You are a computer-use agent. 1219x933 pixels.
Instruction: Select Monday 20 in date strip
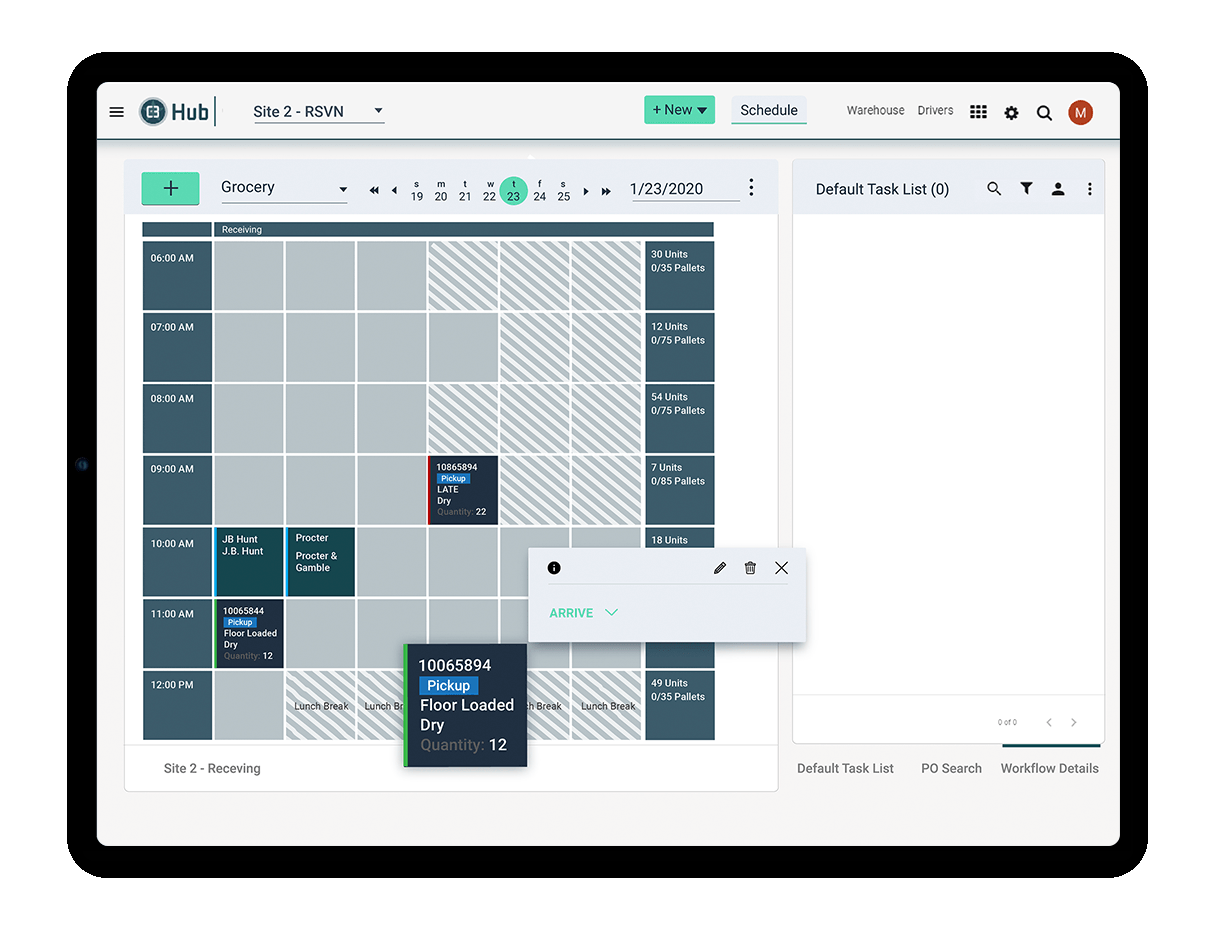tap(441, 190)
